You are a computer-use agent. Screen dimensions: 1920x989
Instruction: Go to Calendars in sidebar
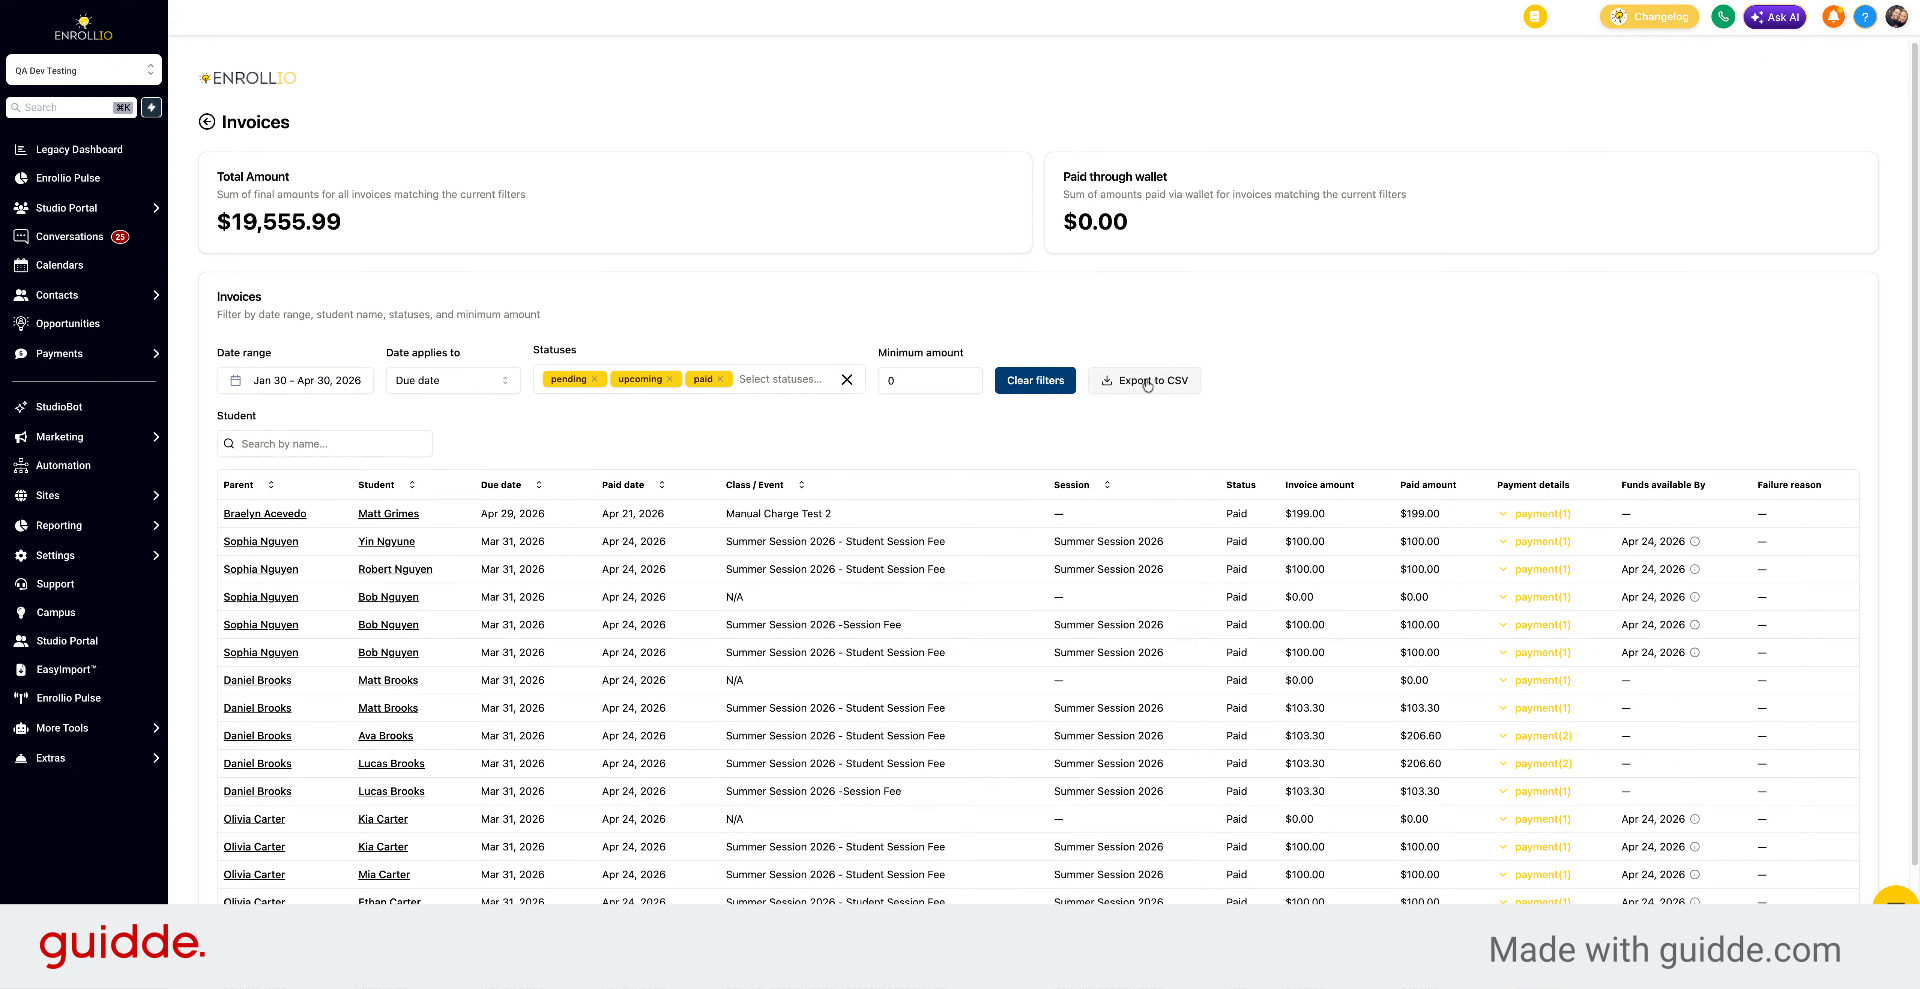tap(60, 266)
